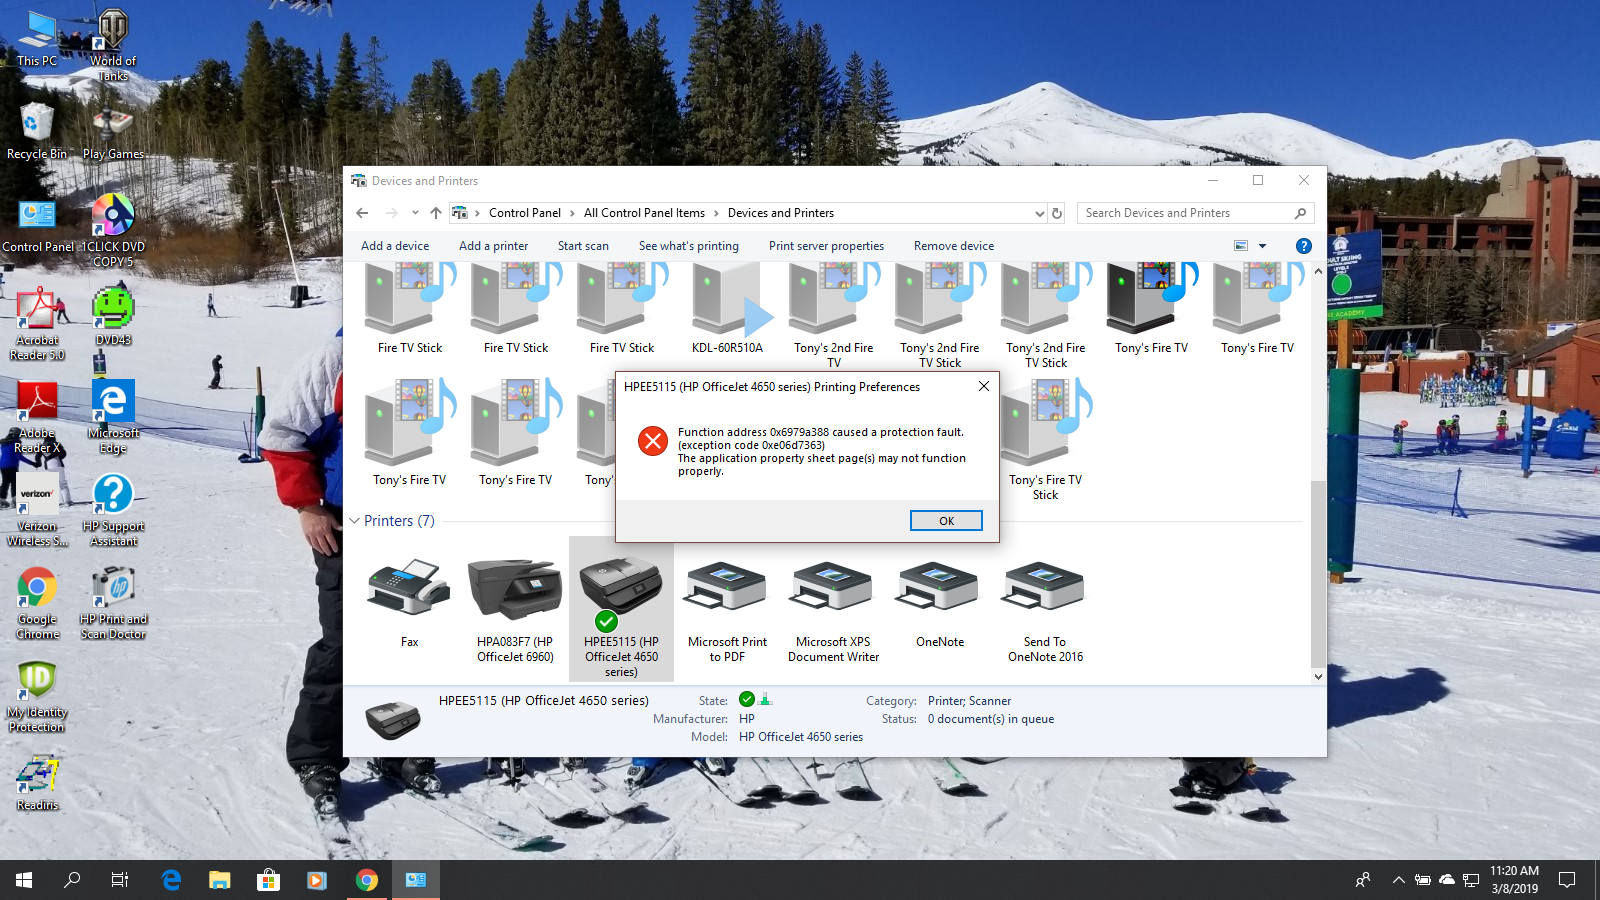Select the KDL-60R510A media device
The width and height of the screenshot is (1600, 900).
727,309
